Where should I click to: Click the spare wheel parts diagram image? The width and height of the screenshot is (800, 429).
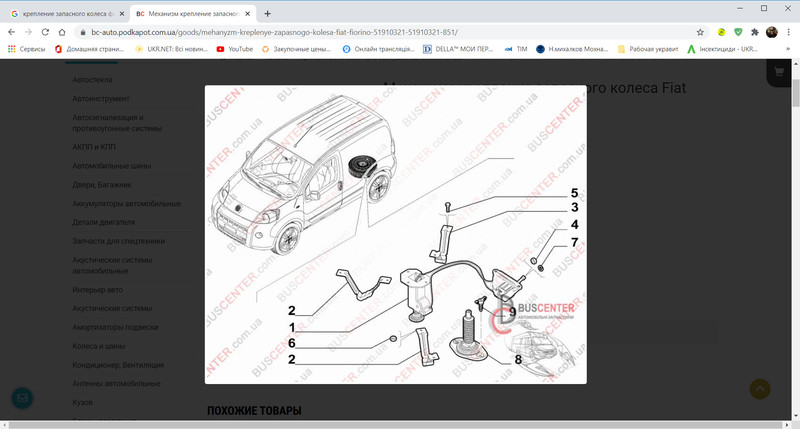pyautogui.click(x=395, y=235)
